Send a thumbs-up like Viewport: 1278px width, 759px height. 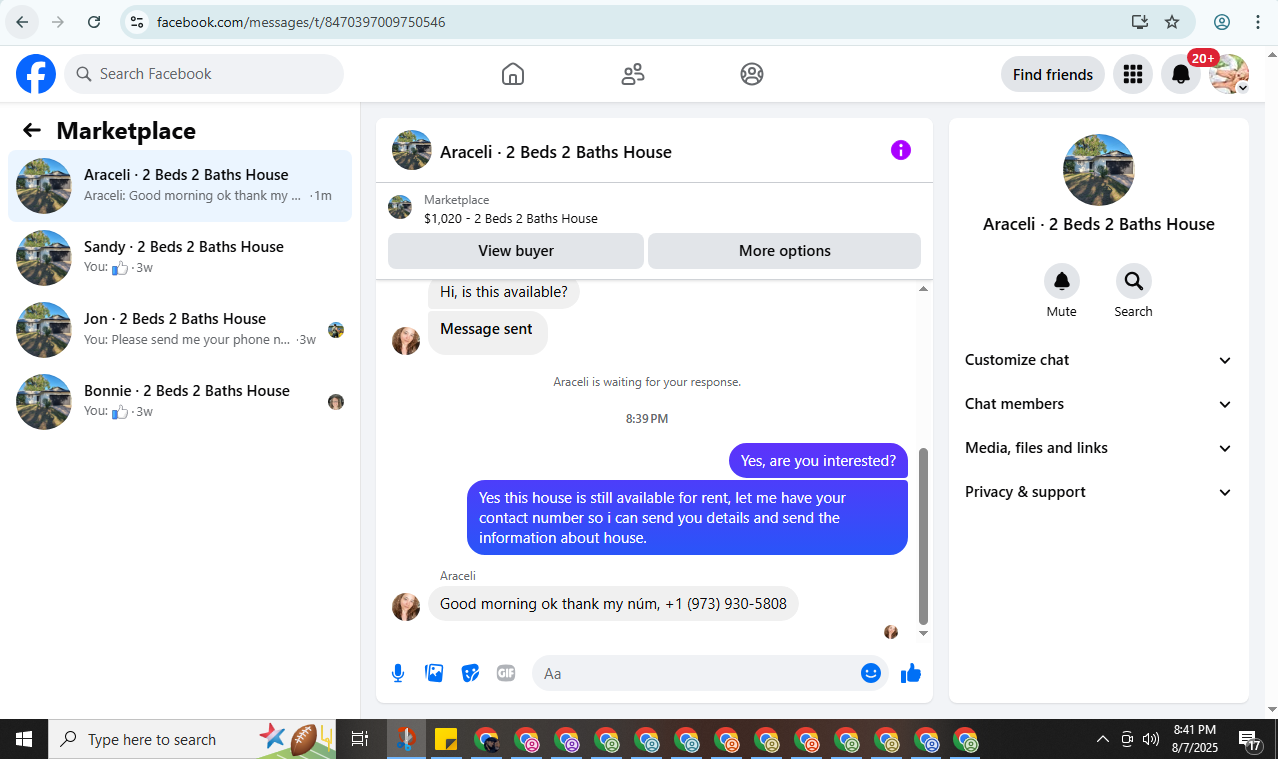[911, 673]
